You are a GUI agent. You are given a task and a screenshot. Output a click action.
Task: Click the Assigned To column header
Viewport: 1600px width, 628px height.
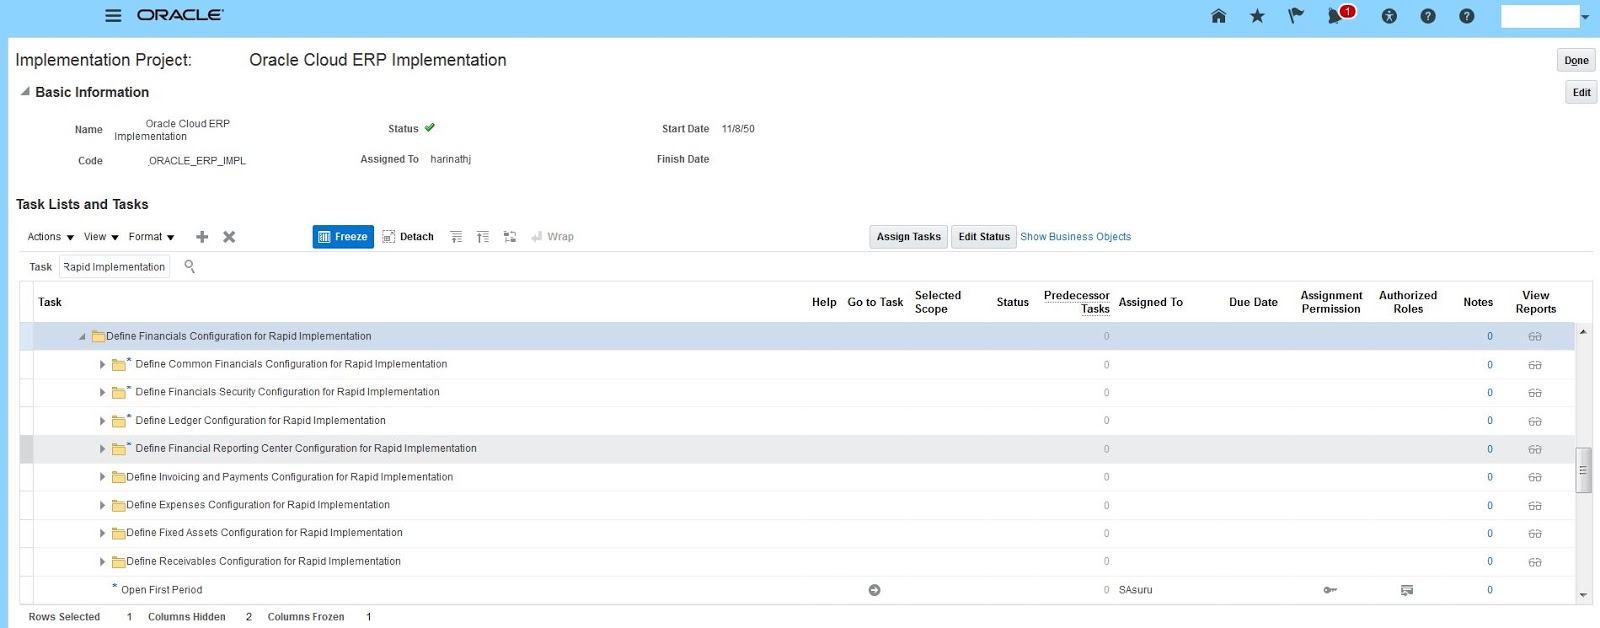coord(1150,302)
